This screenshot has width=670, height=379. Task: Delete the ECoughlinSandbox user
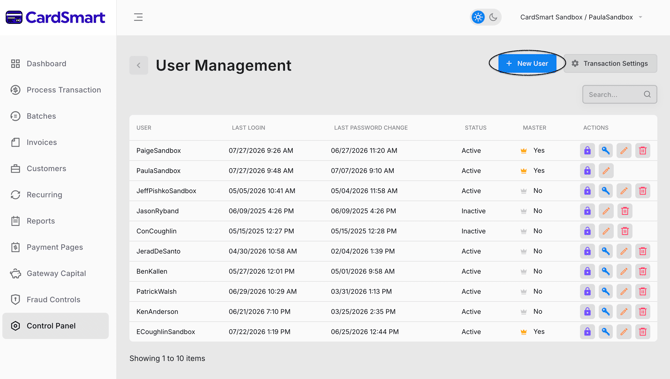coord(643,331)
